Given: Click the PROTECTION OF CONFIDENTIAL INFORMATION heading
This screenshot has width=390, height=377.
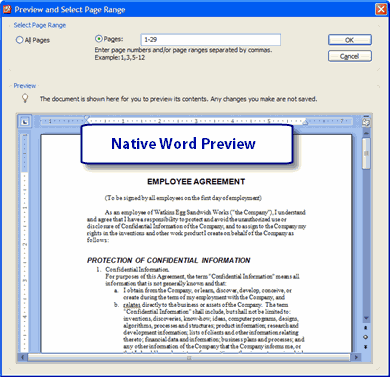Looking at the screenshot, I should [x=169, y=260].
